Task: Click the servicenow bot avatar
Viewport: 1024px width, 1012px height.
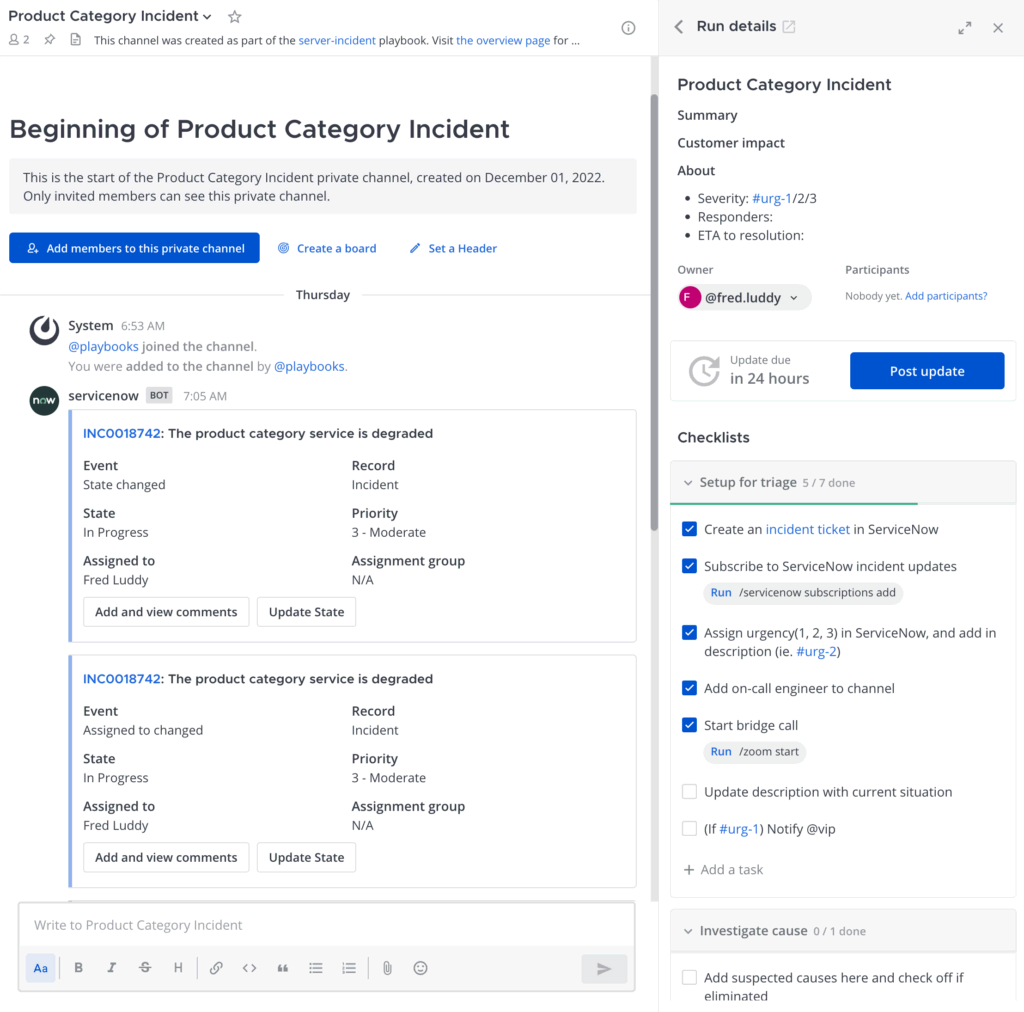Action: click(x=44, y=400)
